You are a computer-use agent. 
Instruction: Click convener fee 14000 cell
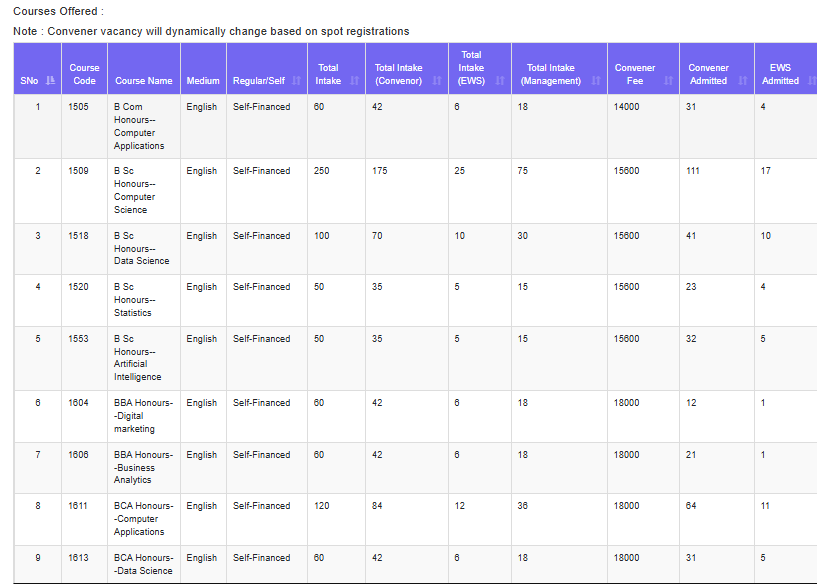[643, 127]
